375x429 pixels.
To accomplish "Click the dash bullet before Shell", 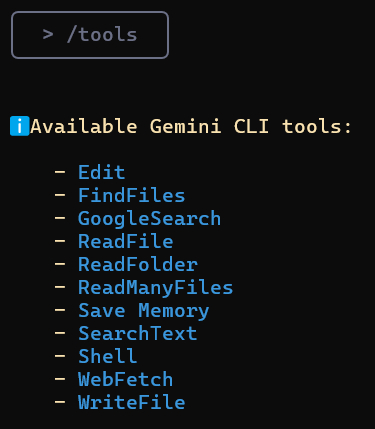I will 60,356.
